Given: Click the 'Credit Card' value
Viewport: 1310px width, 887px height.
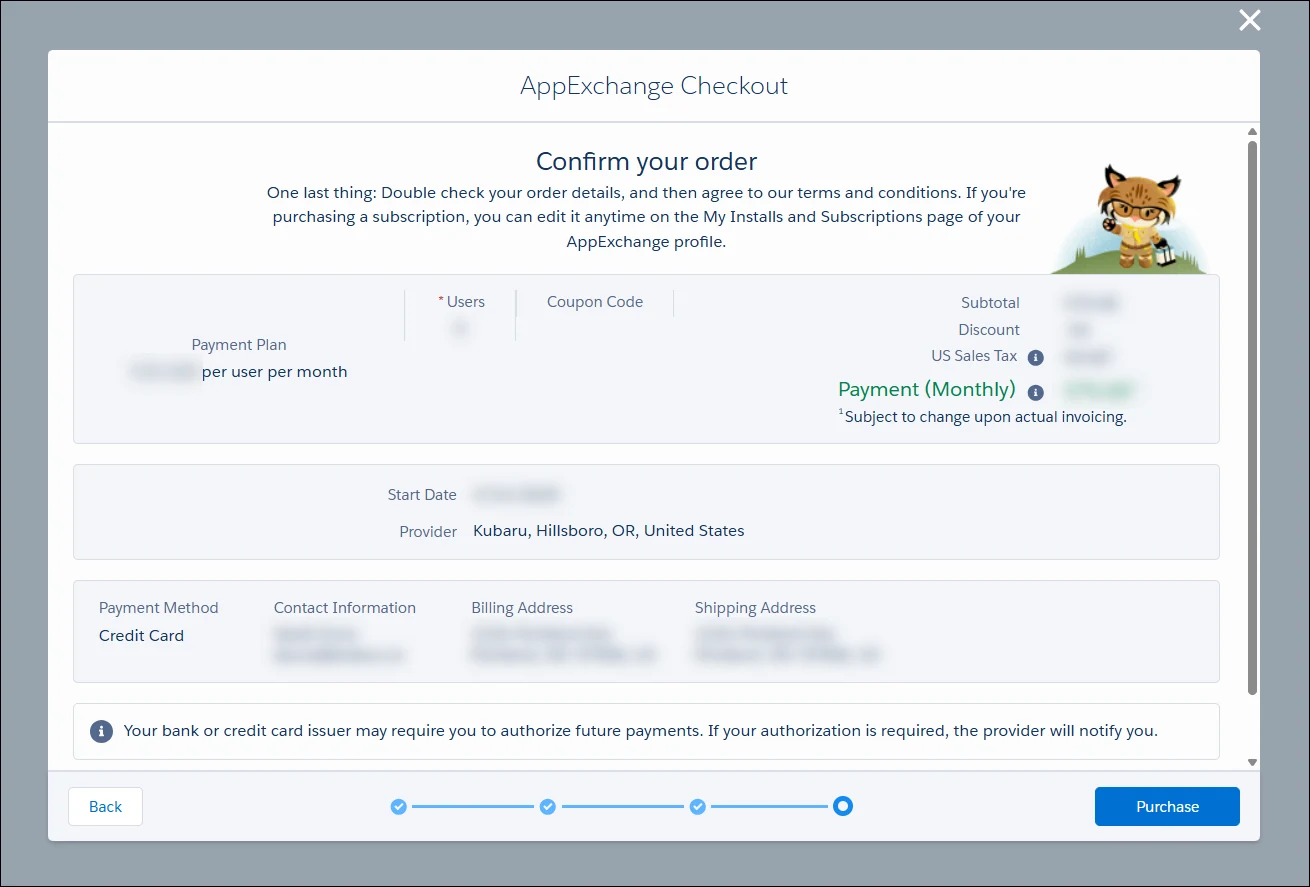Looking at the screenshot, I should (x=142, y=636).
